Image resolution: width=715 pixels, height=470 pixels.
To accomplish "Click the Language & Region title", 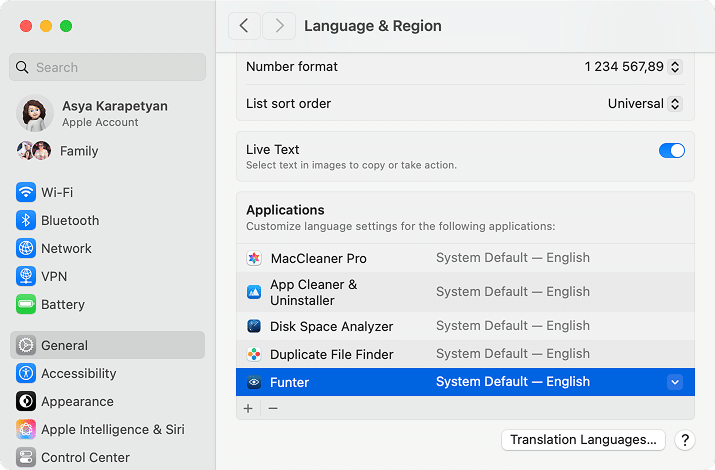I will (373, 26).
